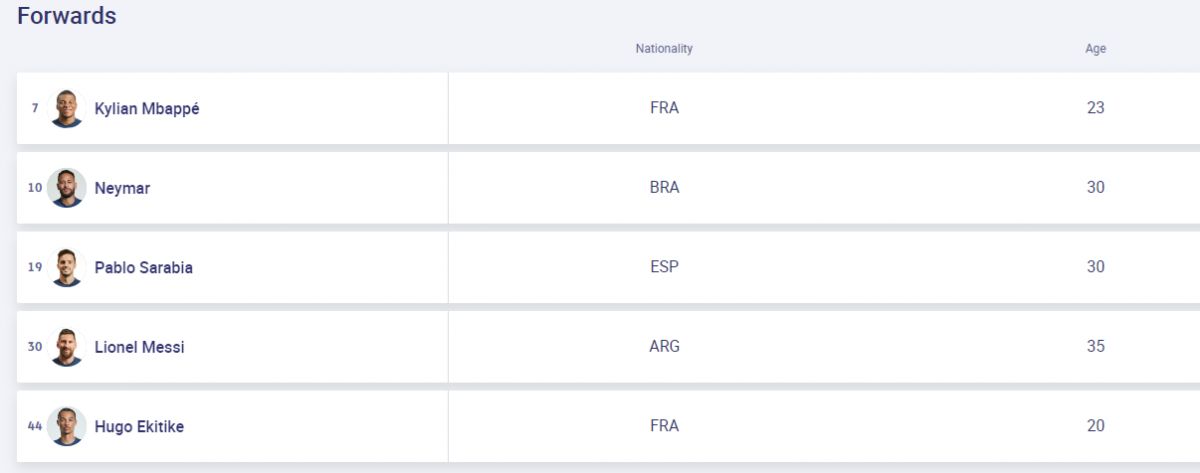Click Sarabia's ESP nationality value
The height and width of the screenshot is (473, 1200).
[664, 267]
